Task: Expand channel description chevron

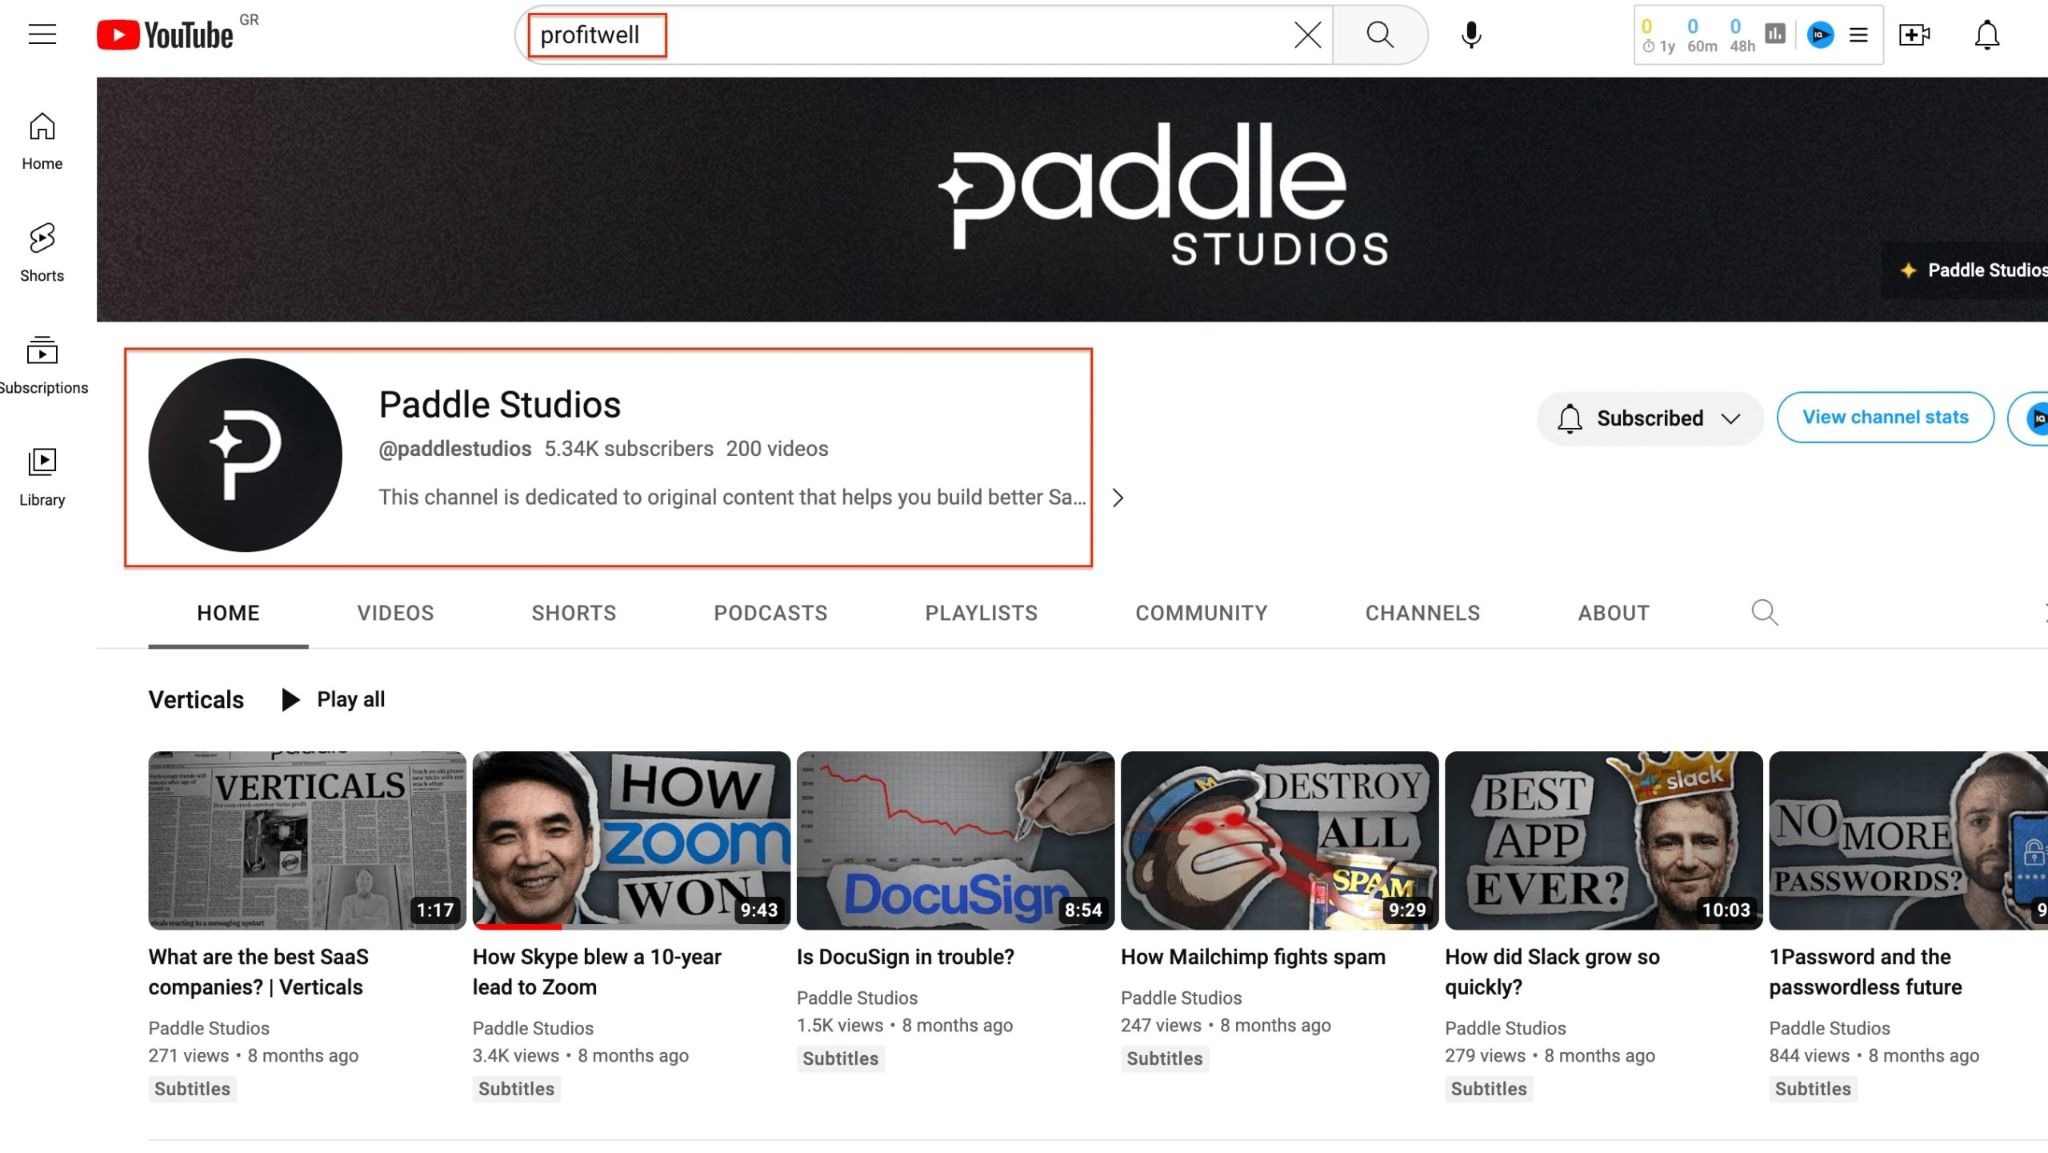Action: 1118,497
